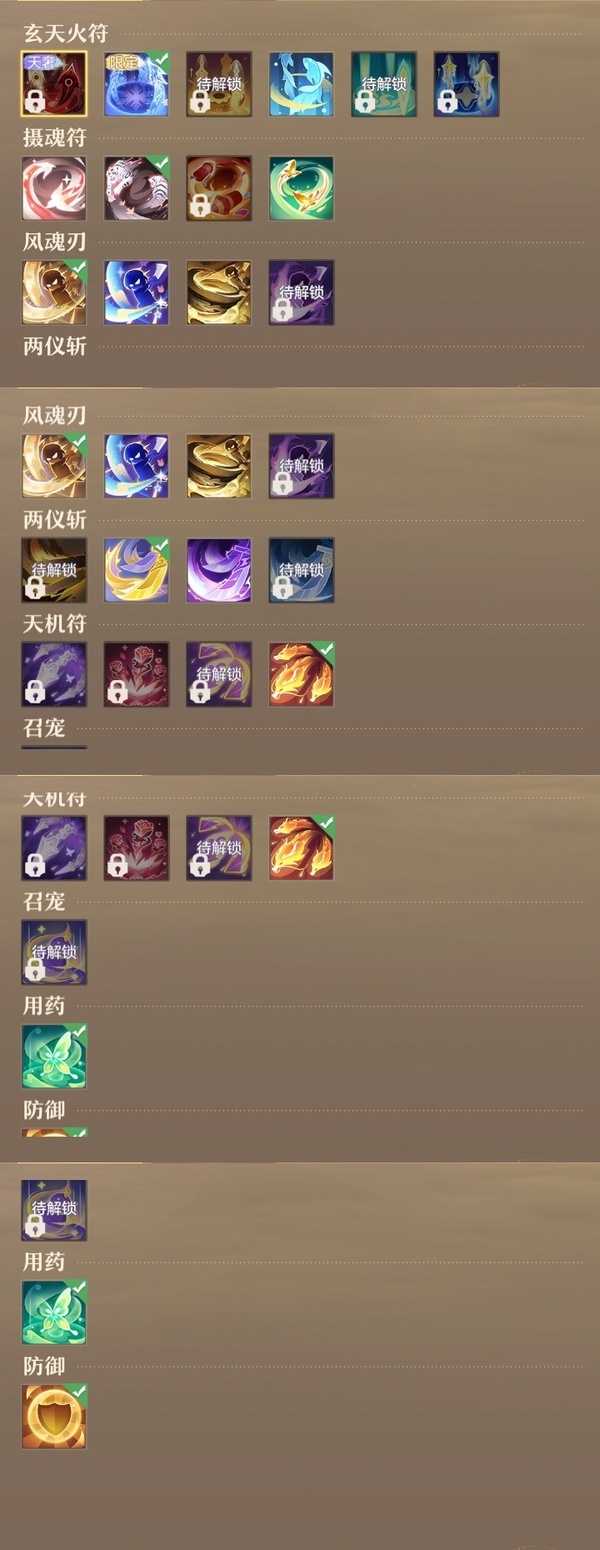Select the blue dolphin crescent 玄天火符 skin
The width and height of the screenshot is (600, 1550).
pos(301,84)
